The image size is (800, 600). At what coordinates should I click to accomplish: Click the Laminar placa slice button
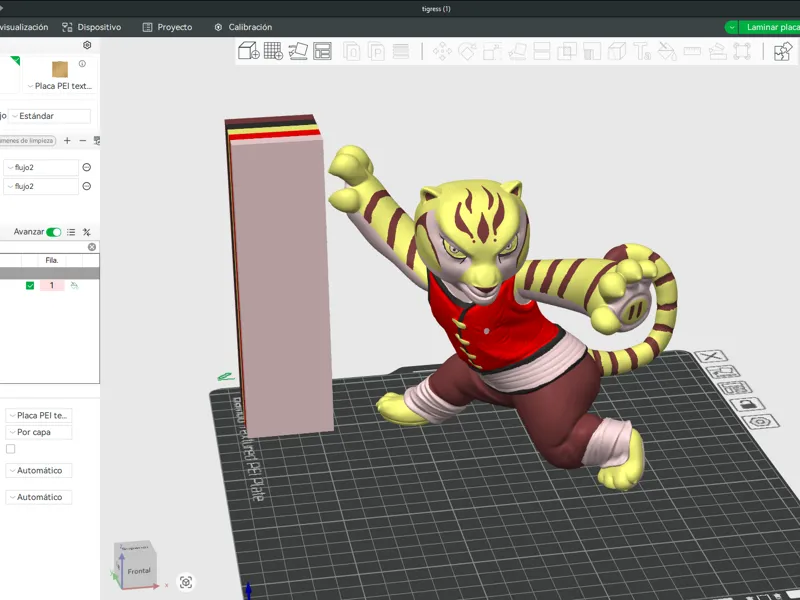click(770, 27)
